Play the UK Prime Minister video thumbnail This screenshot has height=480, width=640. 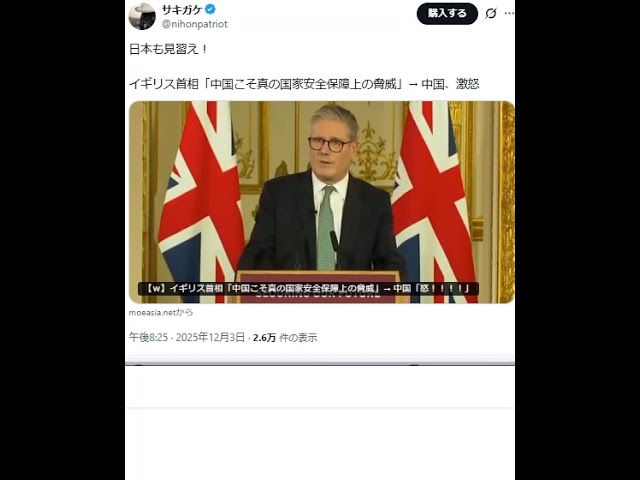(321, 202)
